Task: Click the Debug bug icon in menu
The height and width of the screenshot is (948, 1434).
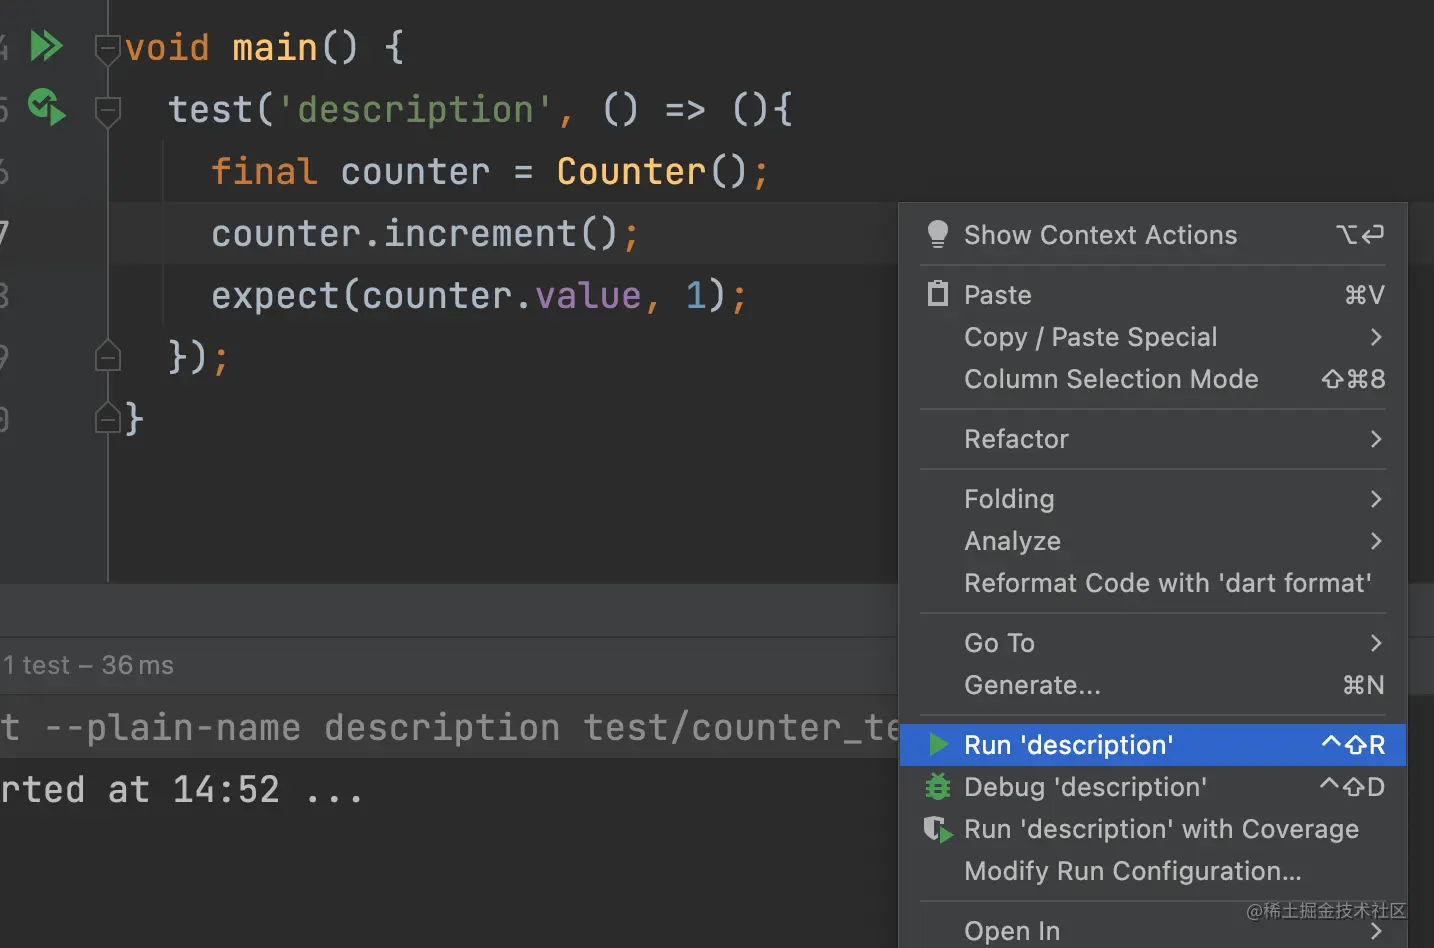Action: (x=938, y=787)
